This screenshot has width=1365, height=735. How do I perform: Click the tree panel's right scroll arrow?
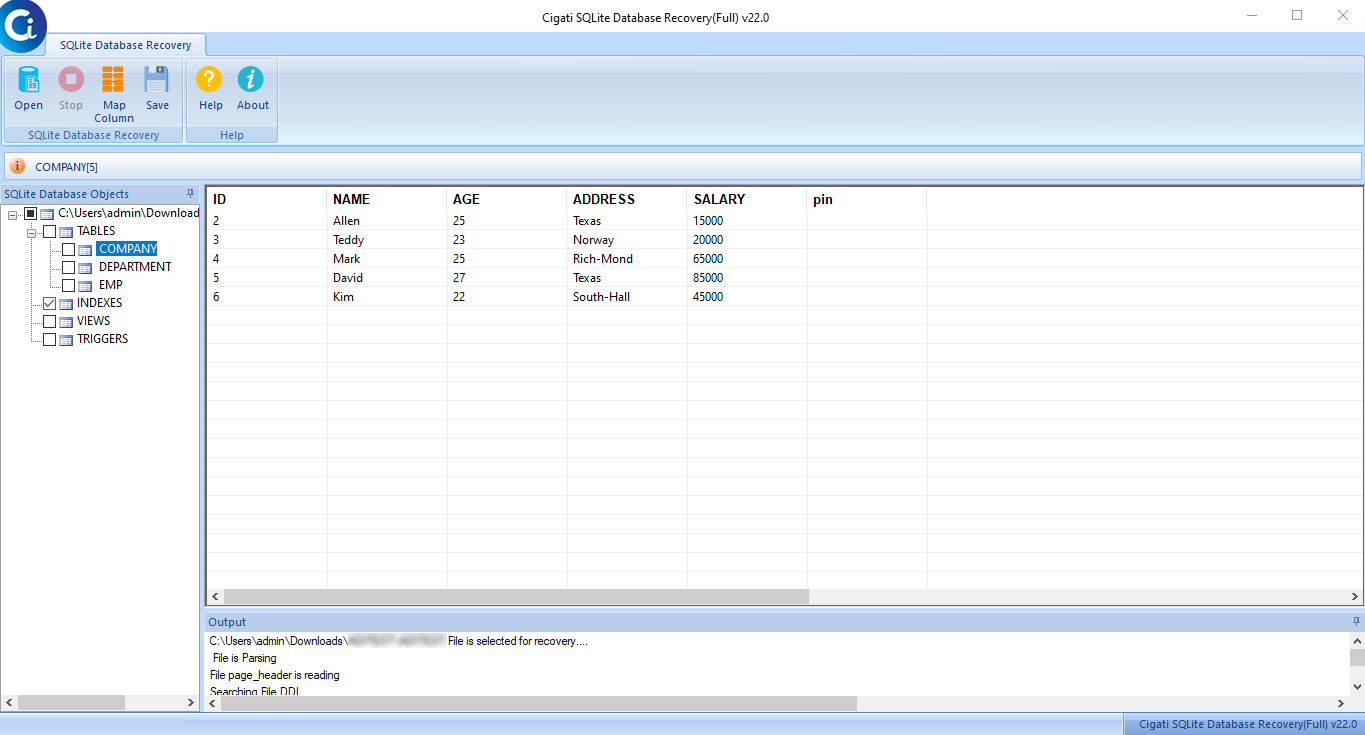(191, 703)
